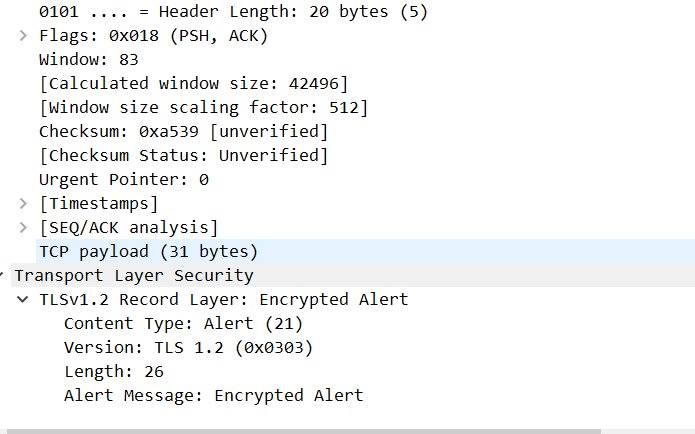Select the Window size scaling factor: 512 line
The width and height of the screenshot is (695, 434).
204,107
